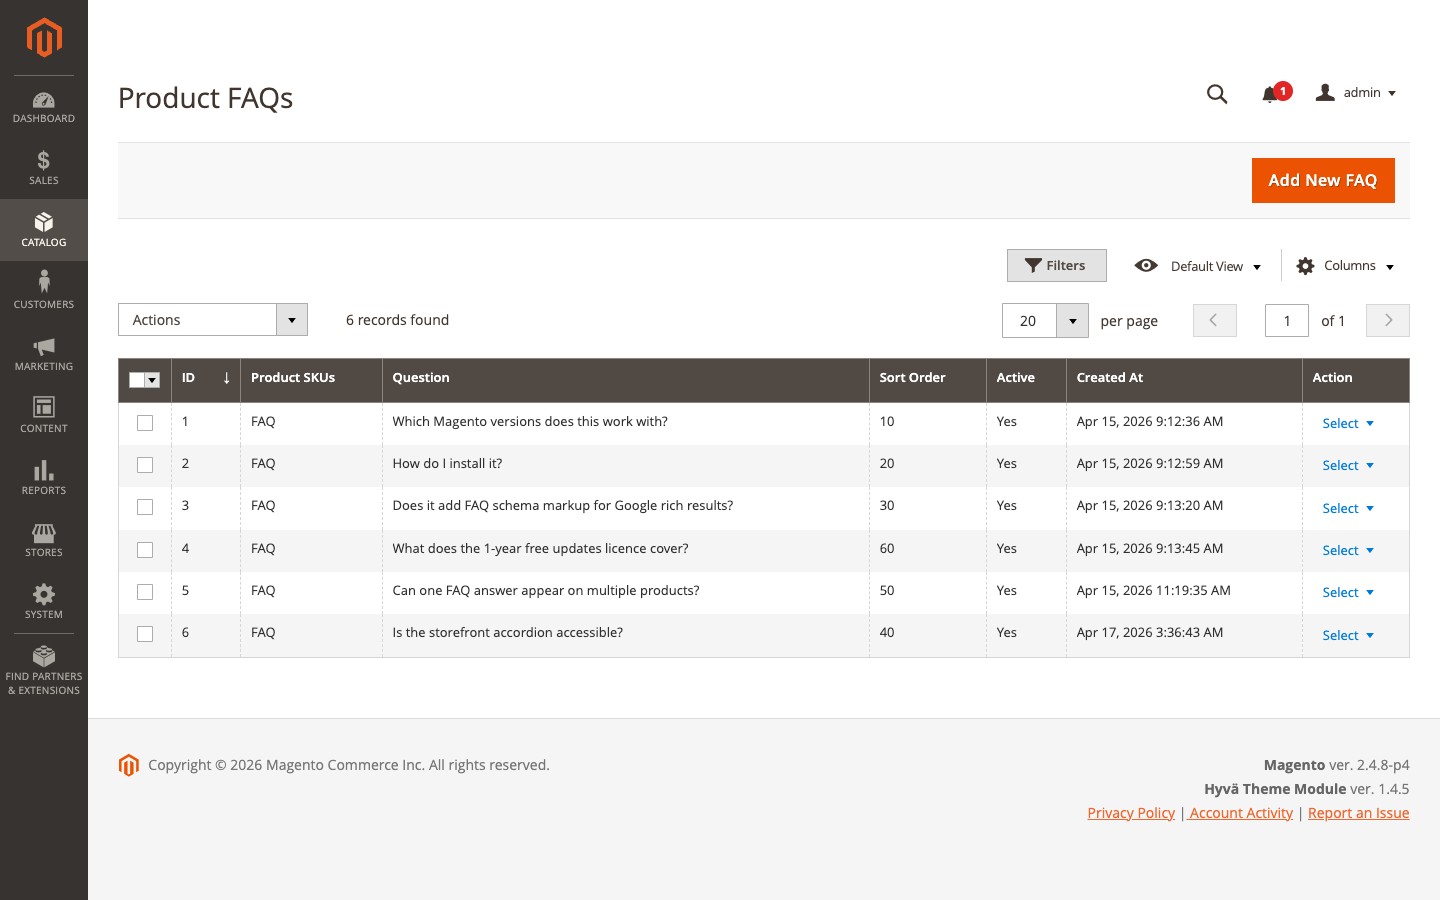Go to next page arrow
Screen dimensions: 1440x900
point(1387,320)
